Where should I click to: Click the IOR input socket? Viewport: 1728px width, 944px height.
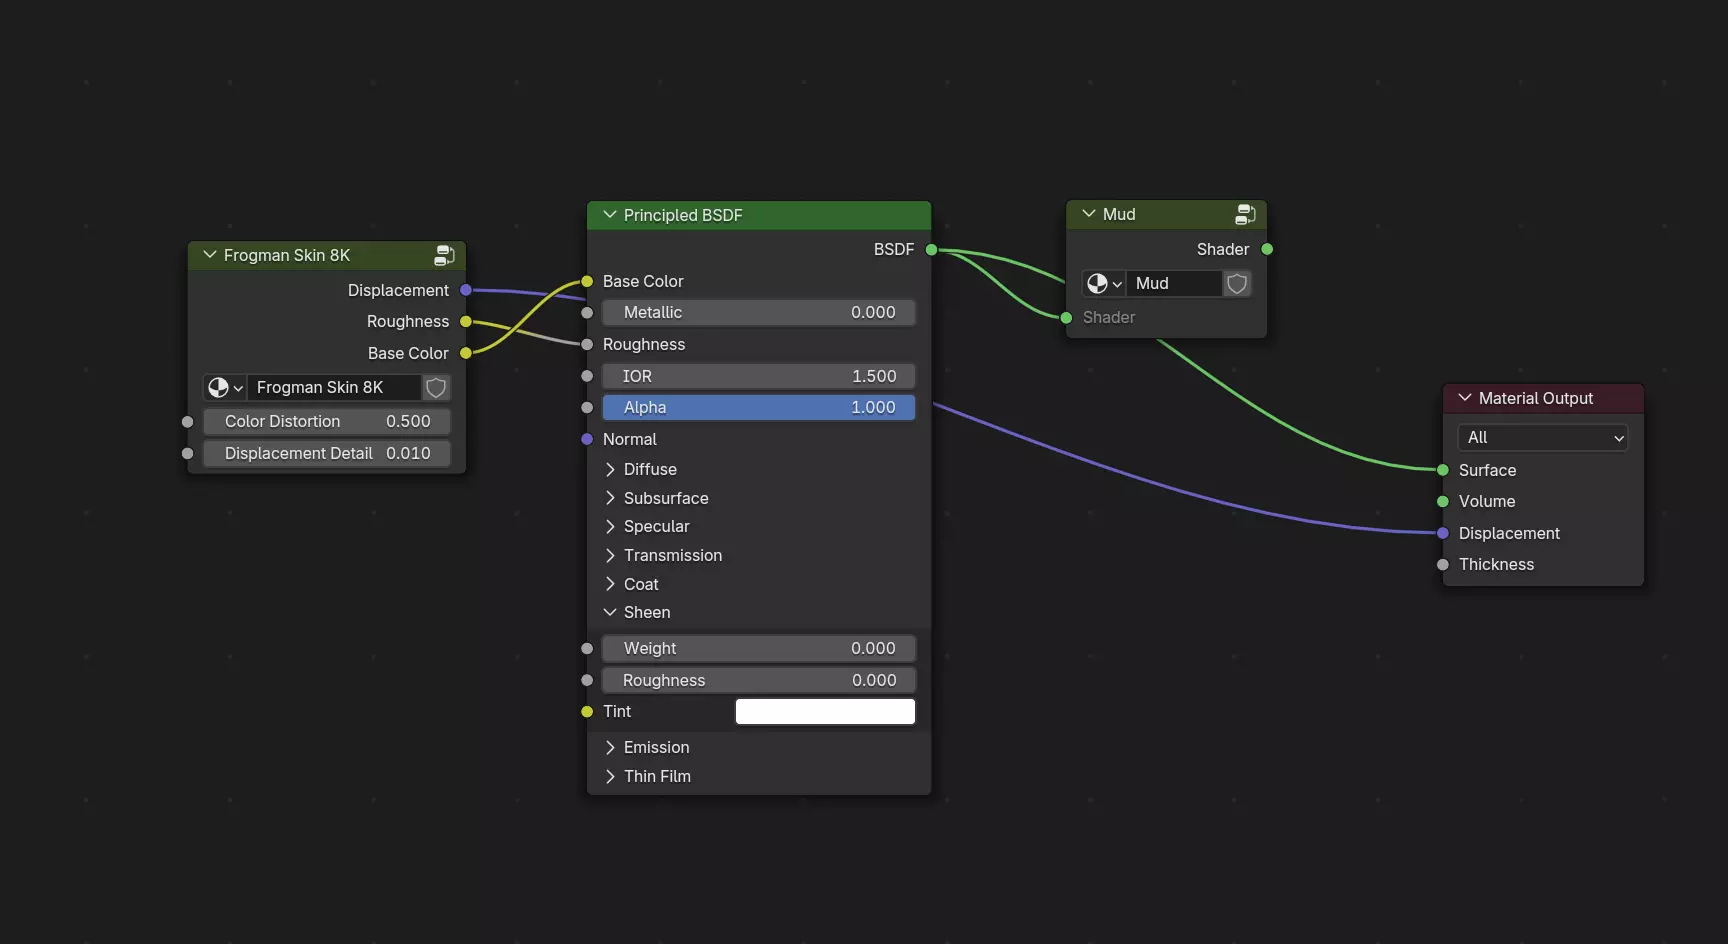click(x=587, y=377)
